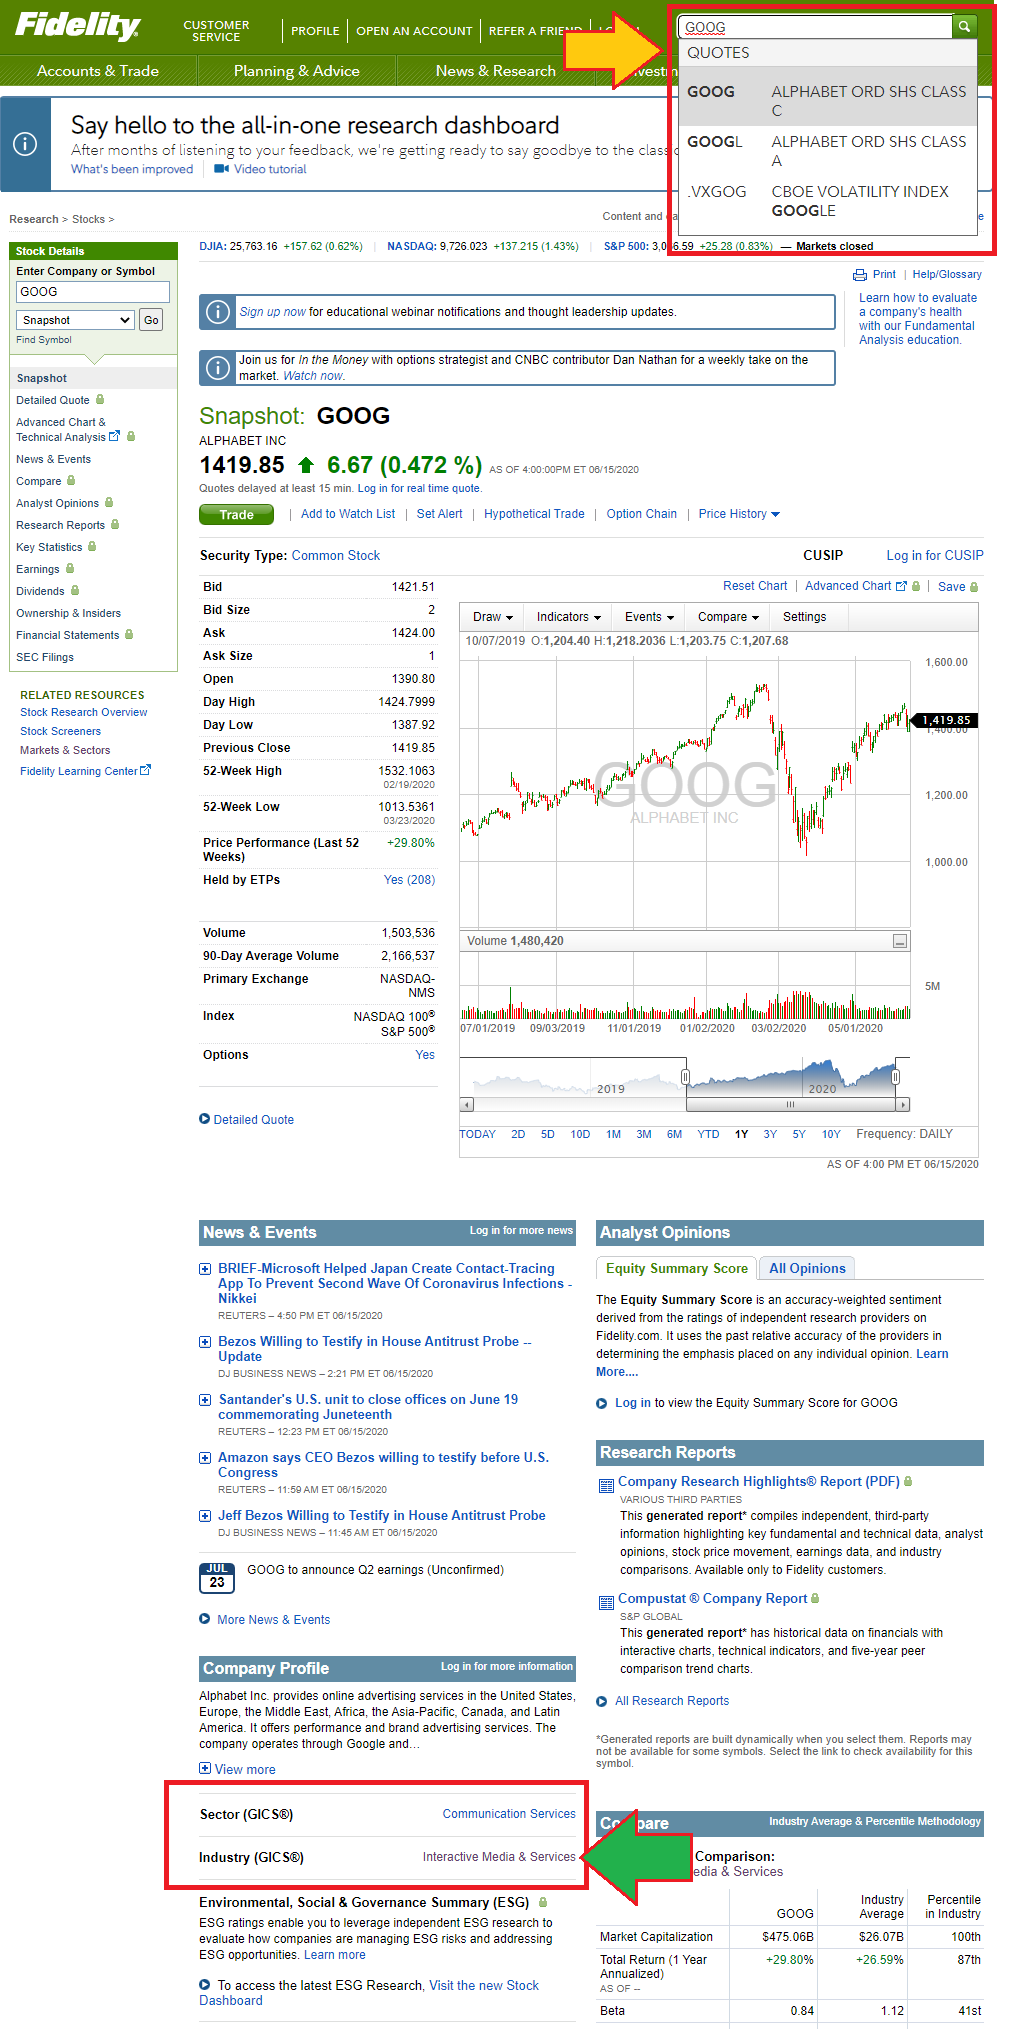The height and width of the screenshot is (2029, 1034).
Task: Select the YTD chart timeframe
Action: tap(708, 1134)
